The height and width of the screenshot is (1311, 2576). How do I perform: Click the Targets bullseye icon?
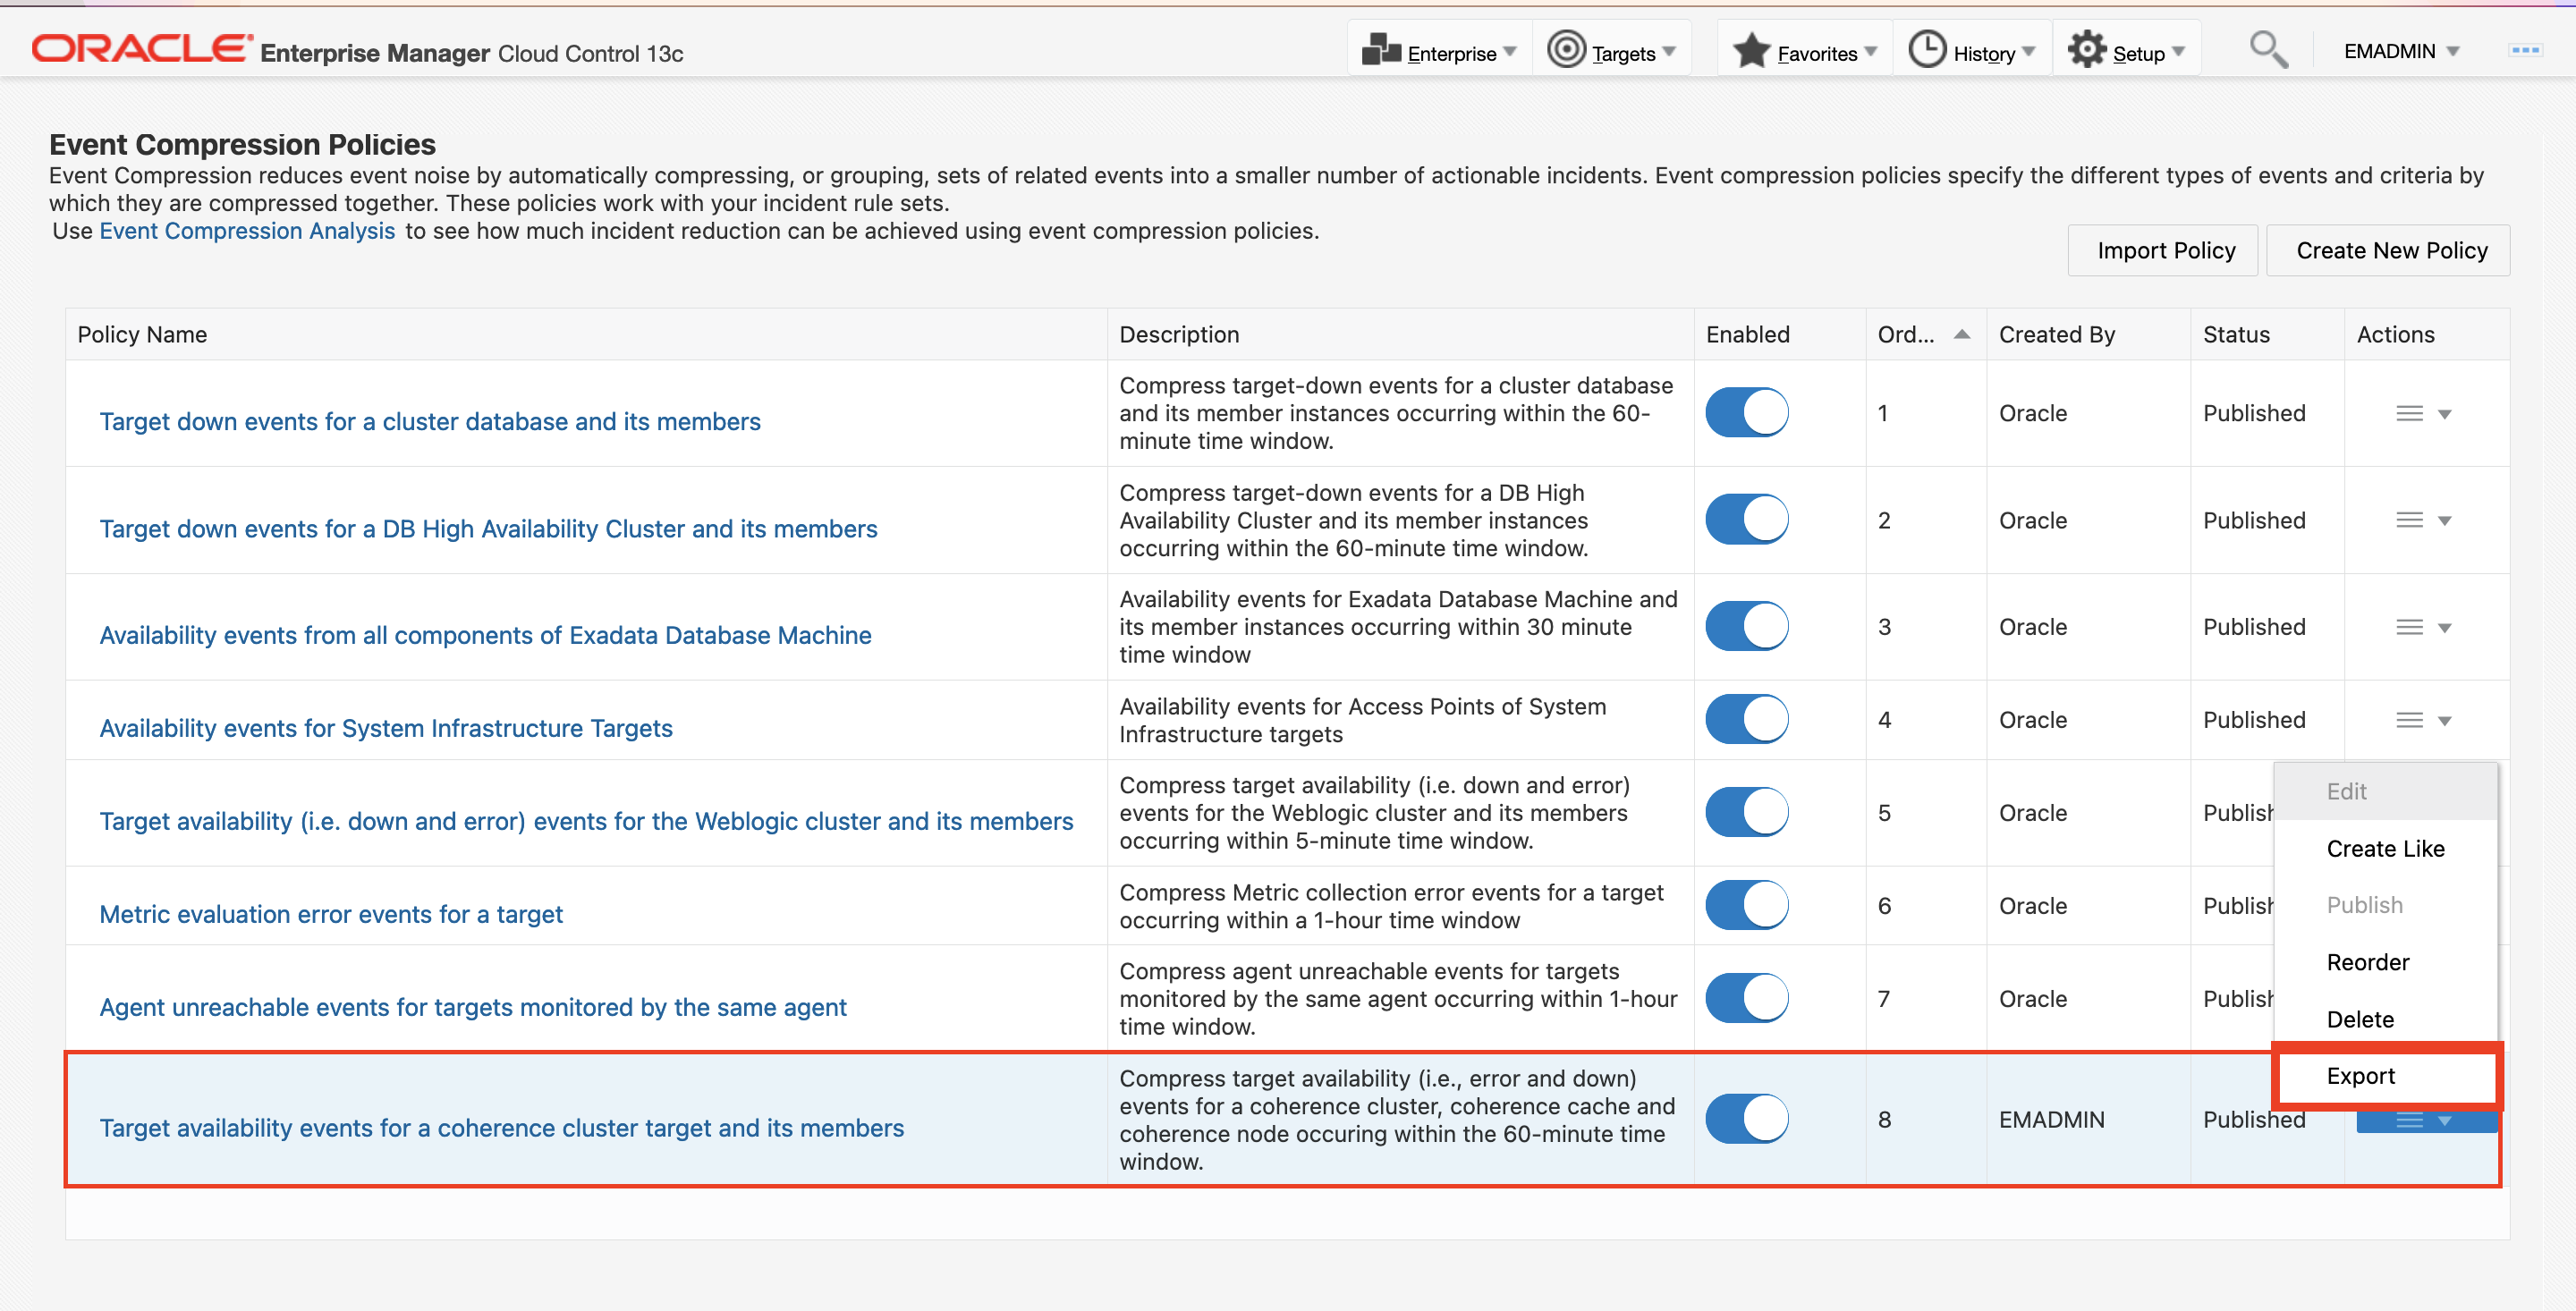click(1566, 50)
